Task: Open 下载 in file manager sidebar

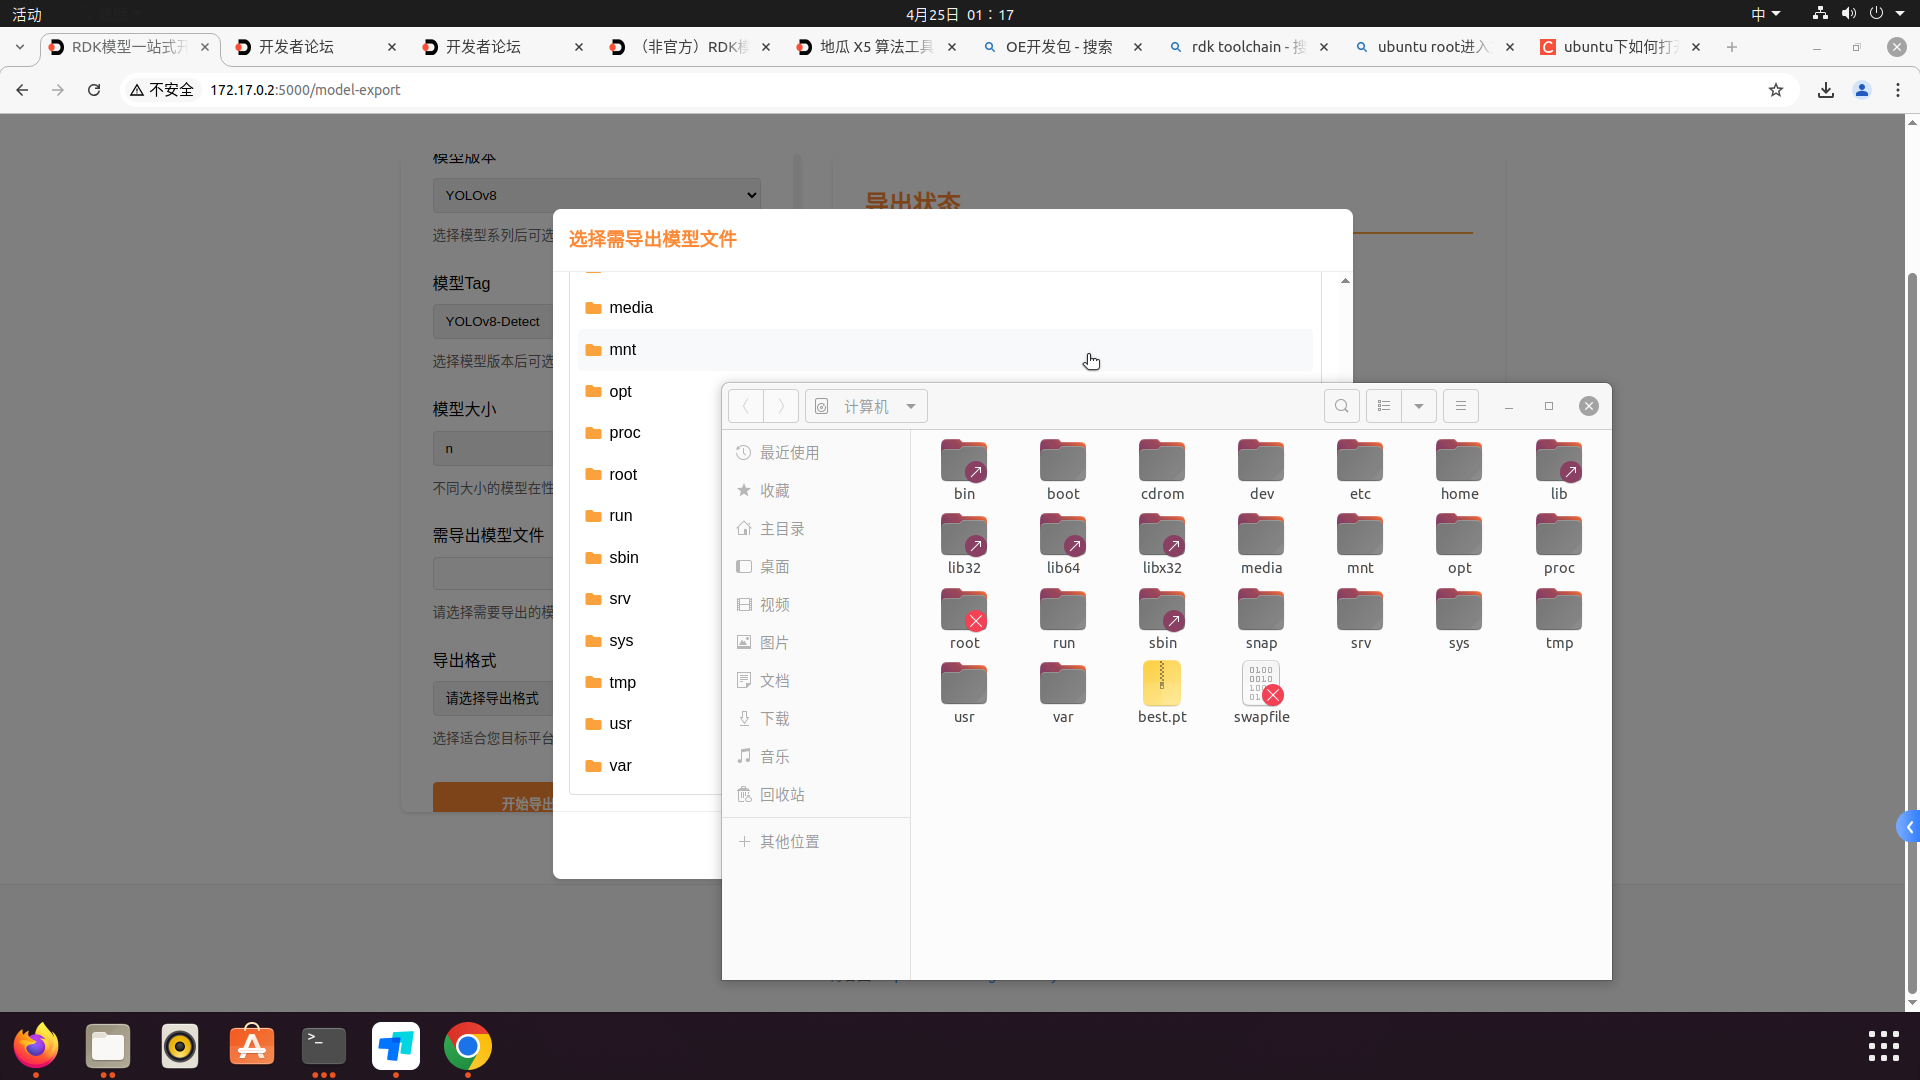Action: [816, 719]
